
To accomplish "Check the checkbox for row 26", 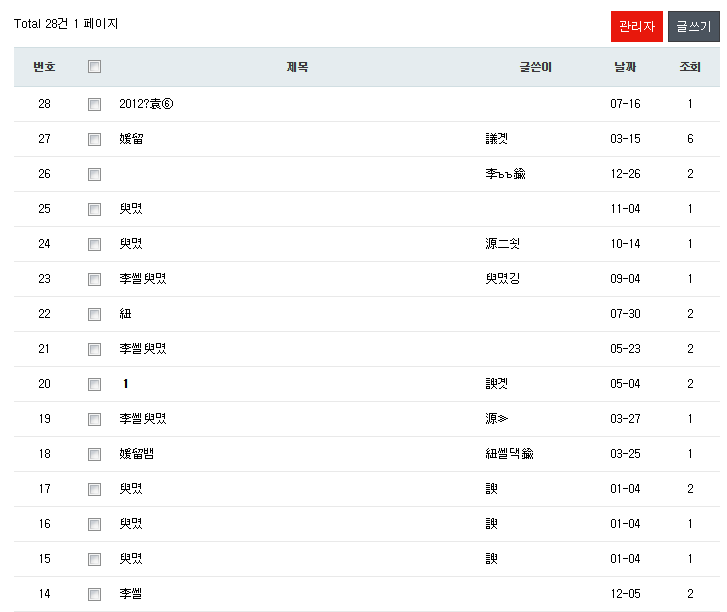I will pyautogui.click(x=95, y=174).
